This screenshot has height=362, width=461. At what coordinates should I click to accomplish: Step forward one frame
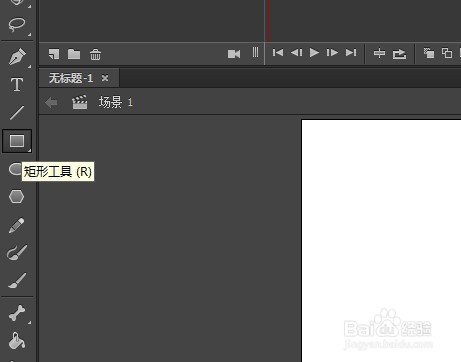pos(332,53)
